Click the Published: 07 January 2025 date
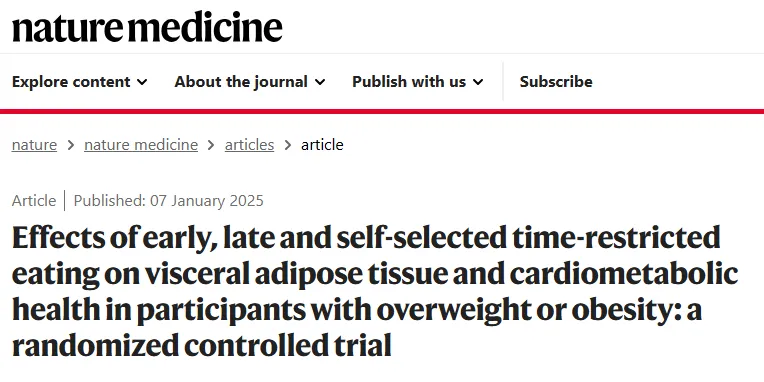 pyautogui.click(x=169, y=201)
